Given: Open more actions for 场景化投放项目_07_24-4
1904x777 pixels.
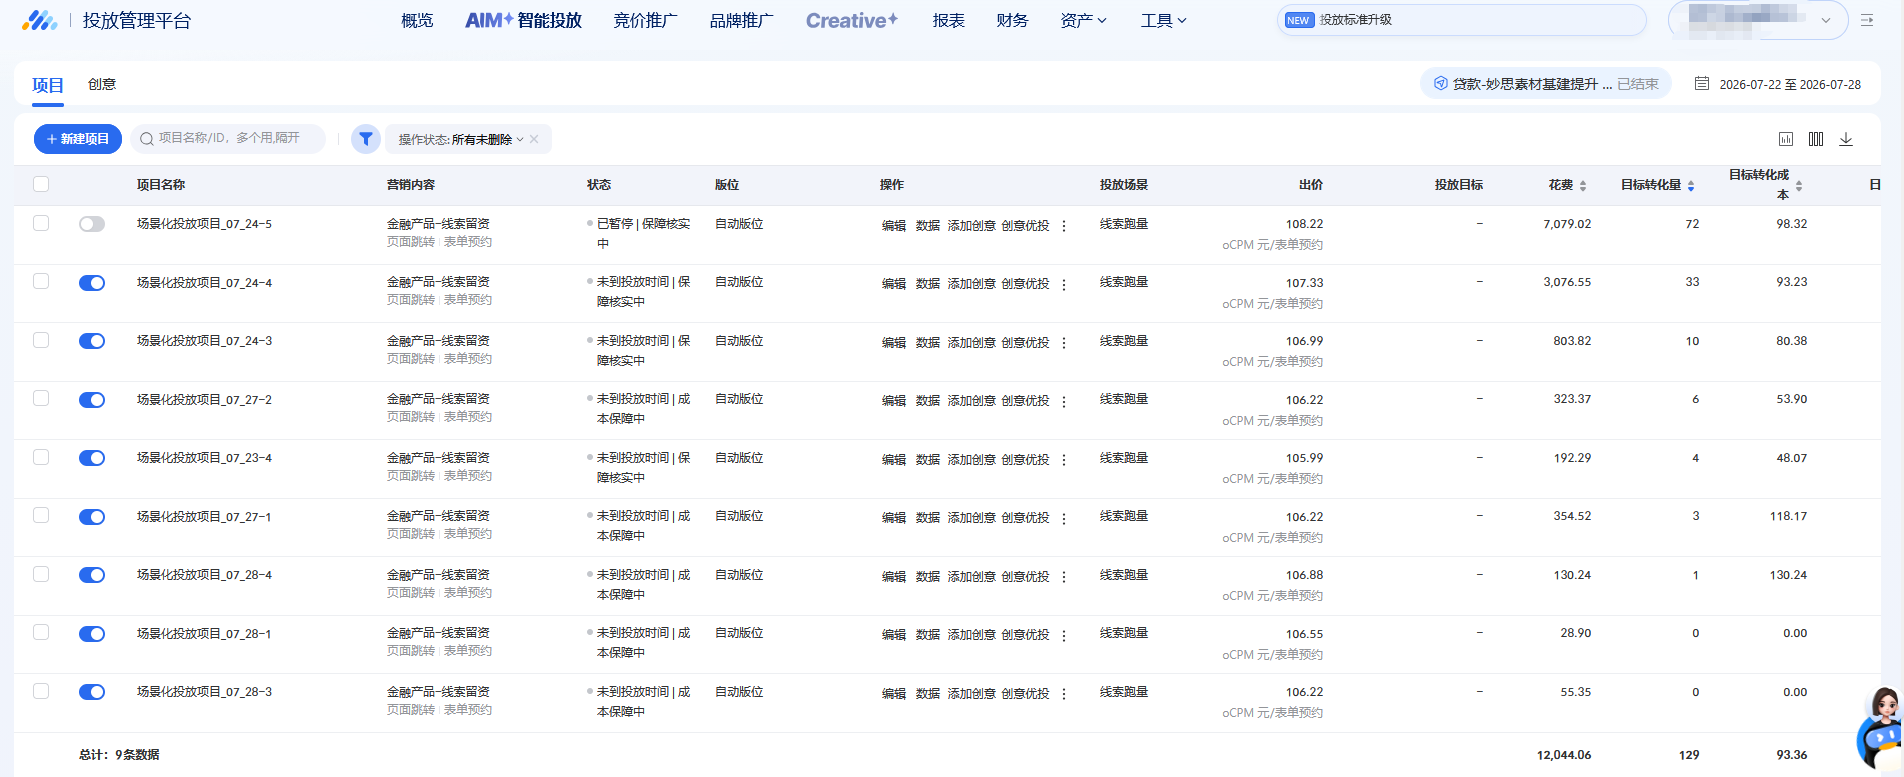Looking at the screenshot, I should pos(1064,284).
